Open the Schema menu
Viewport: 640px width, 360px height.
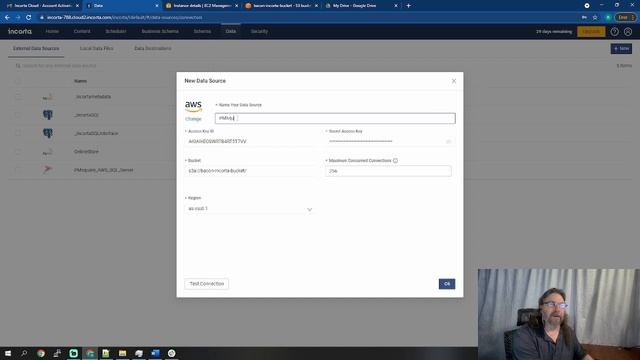pos(202,31)
